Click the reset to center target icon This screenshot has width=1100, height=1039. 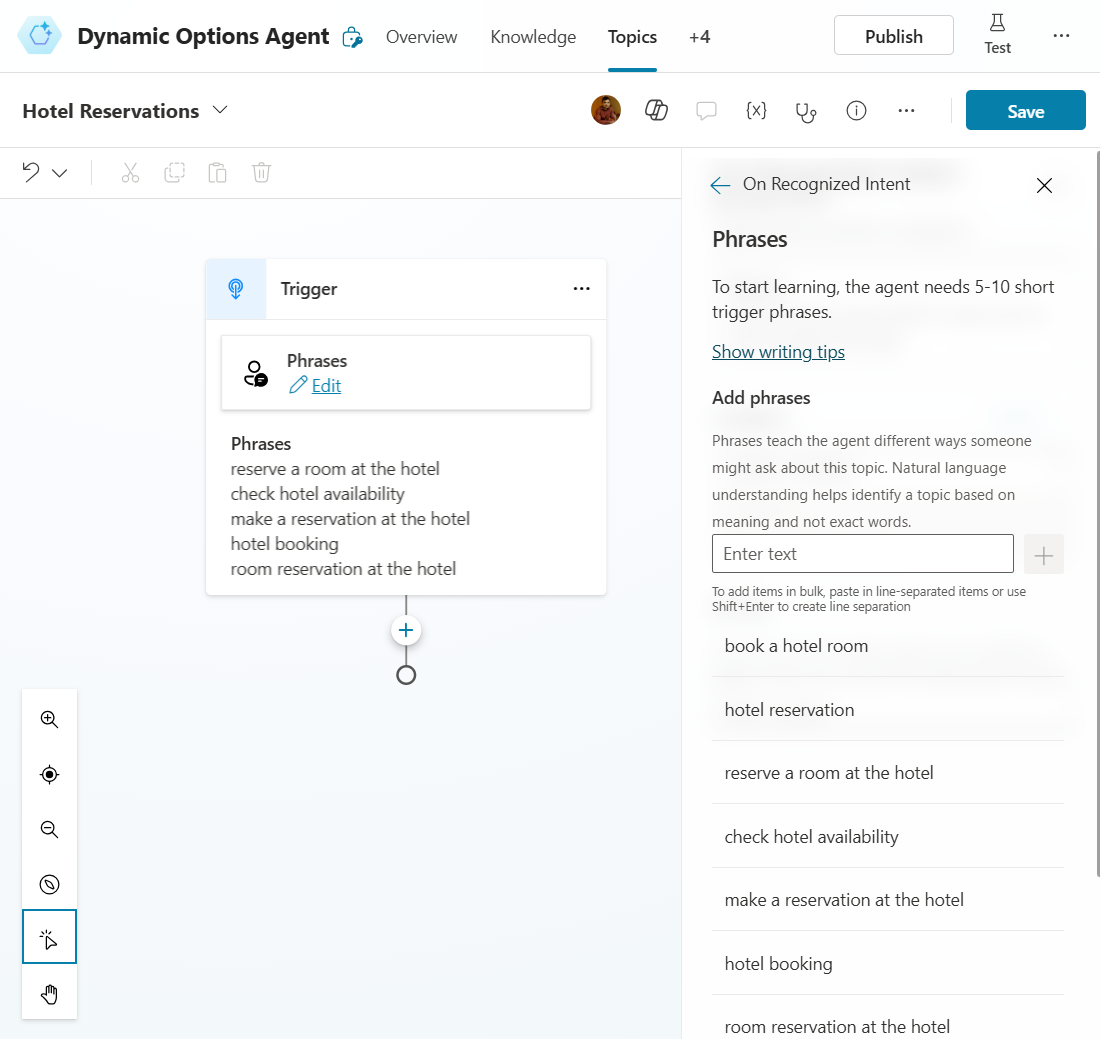[49, 774]
